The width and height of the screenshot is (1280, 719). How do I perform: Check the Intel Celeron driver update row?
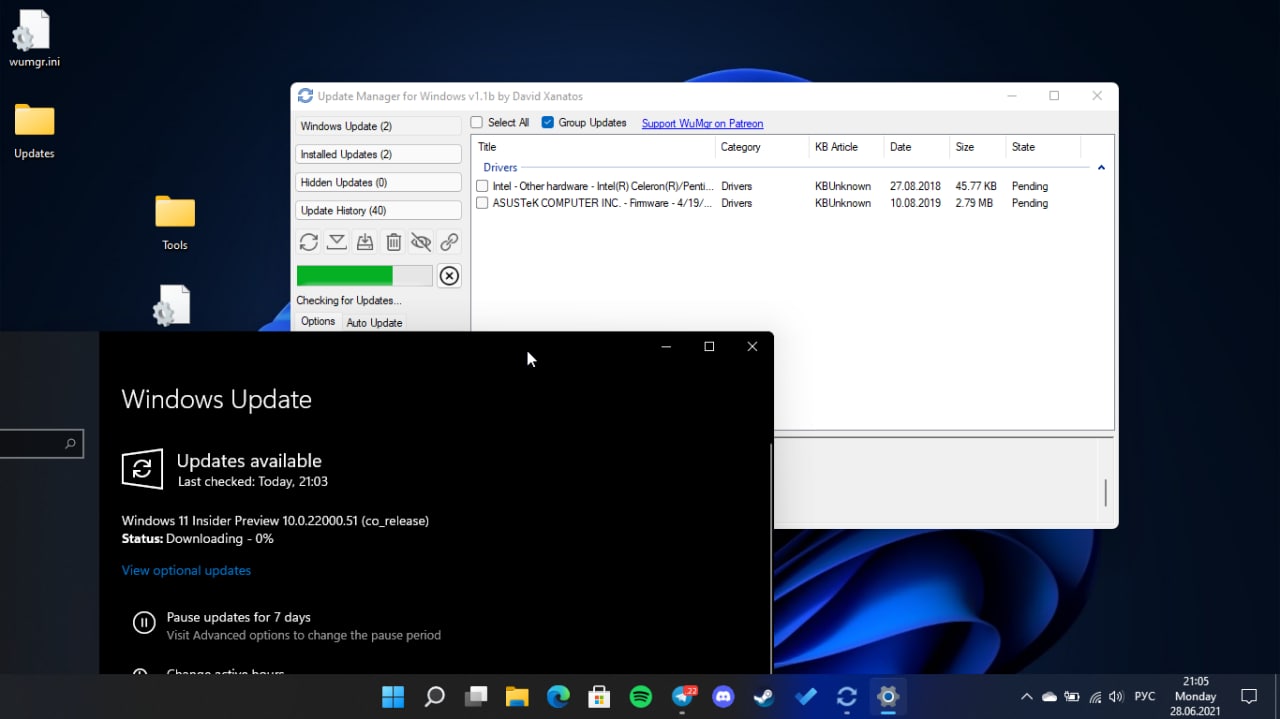click(x=483, y=186)
